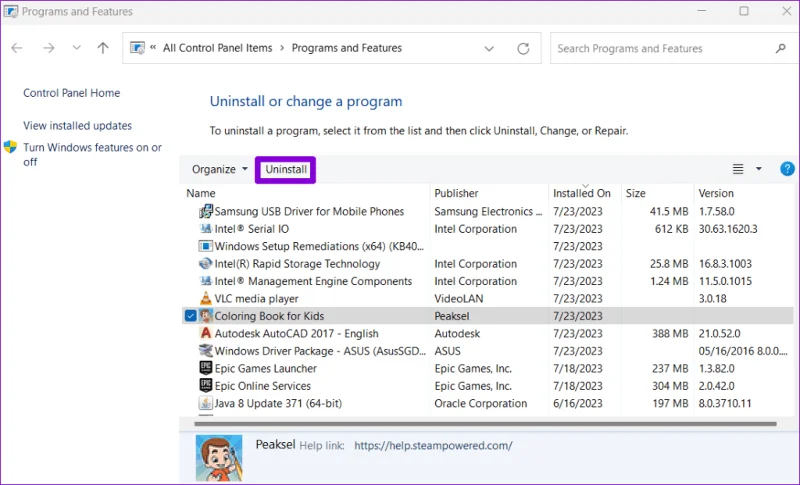Click the Coloring Book thumbnail in details pane
This screenshot has height=485, width=800.
[x=219, y=457]
